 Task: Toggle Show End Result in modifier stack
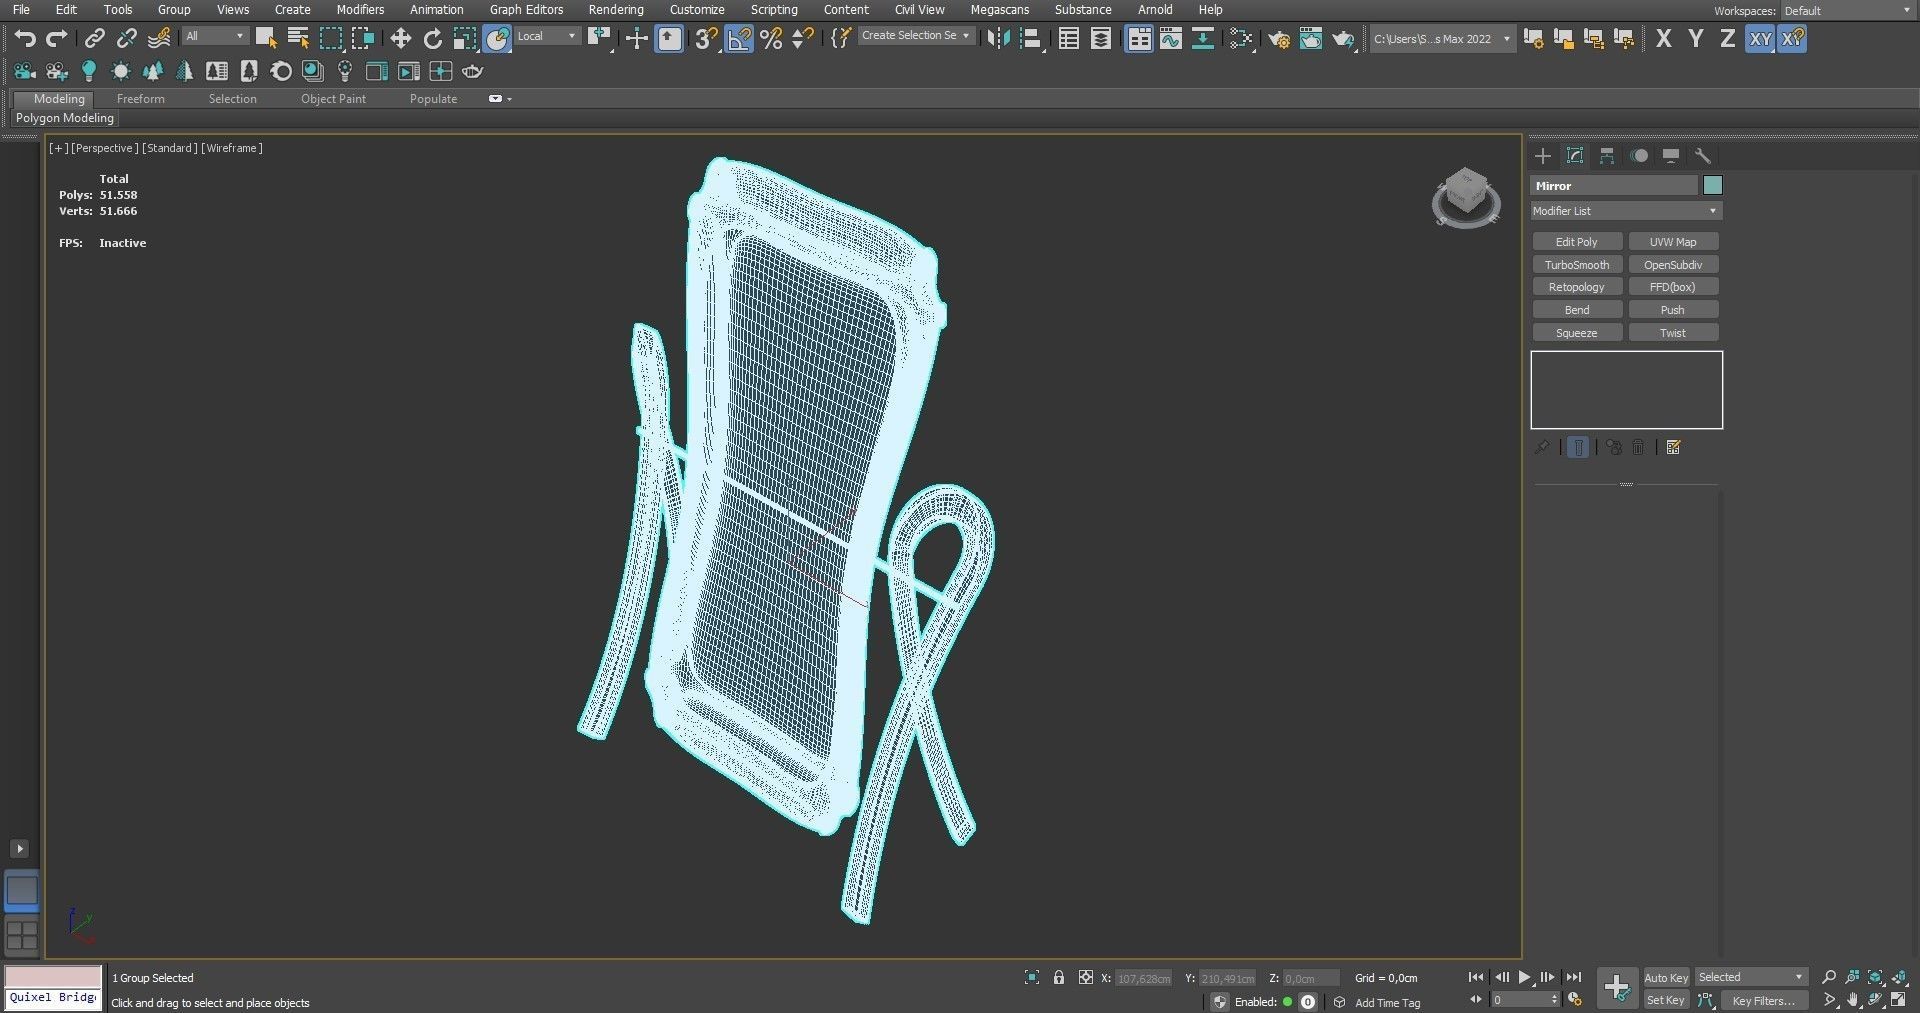pos(1578,447)
